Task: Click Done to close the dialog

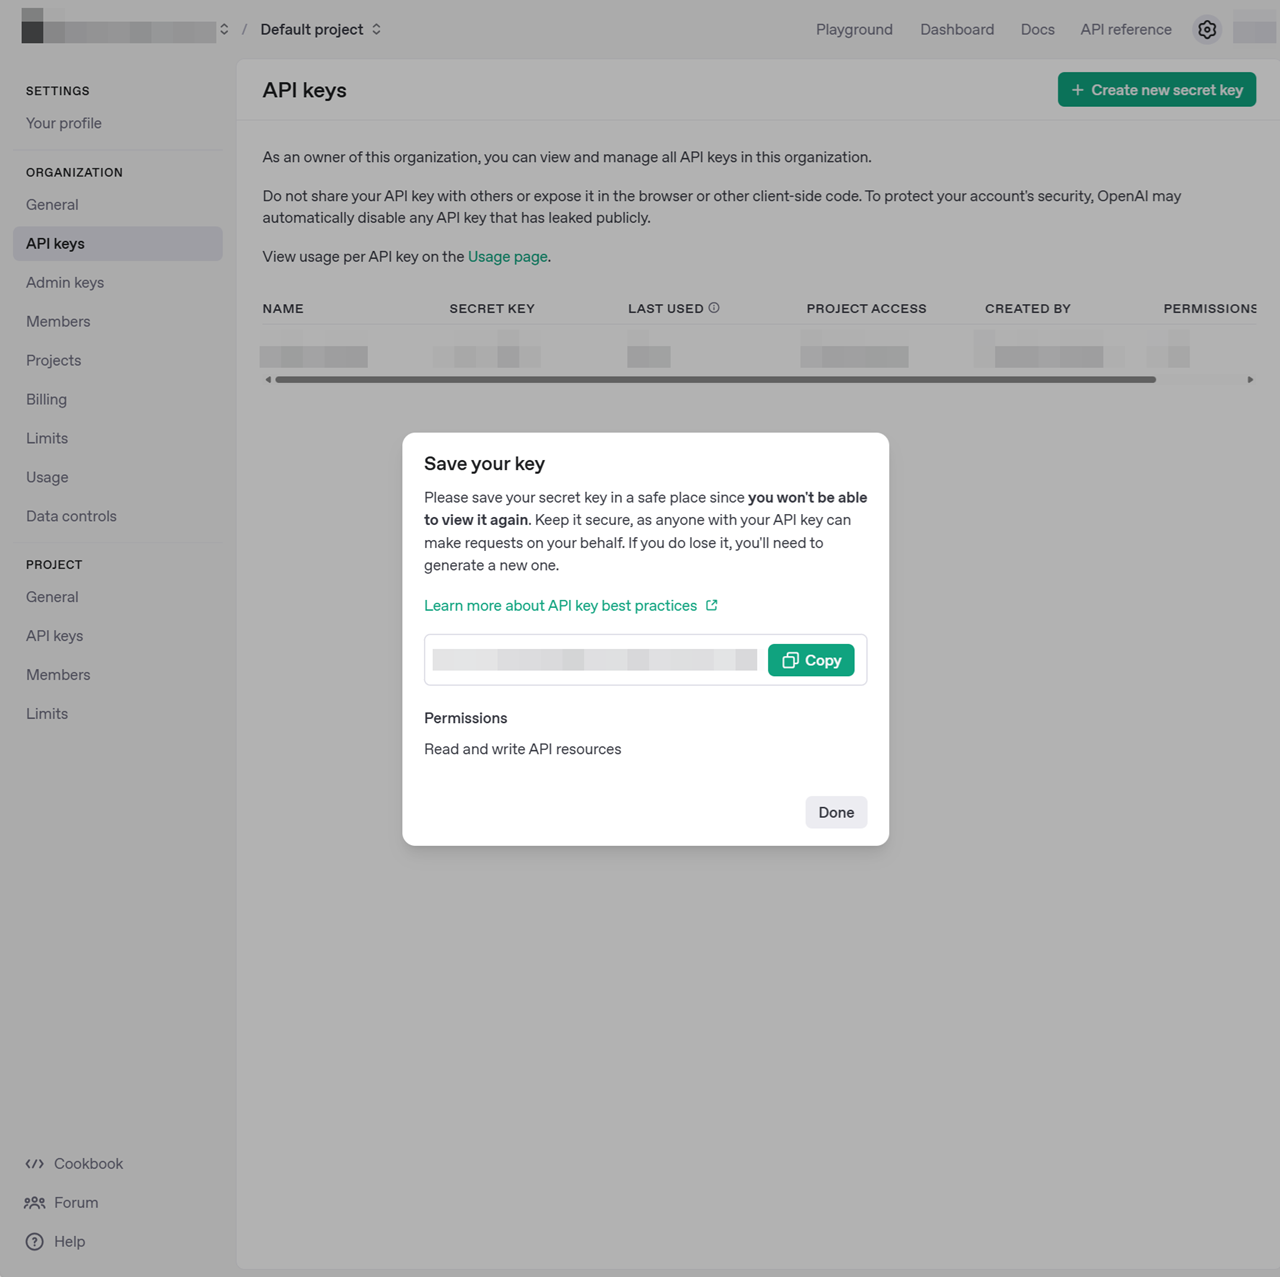Action: 836,812
